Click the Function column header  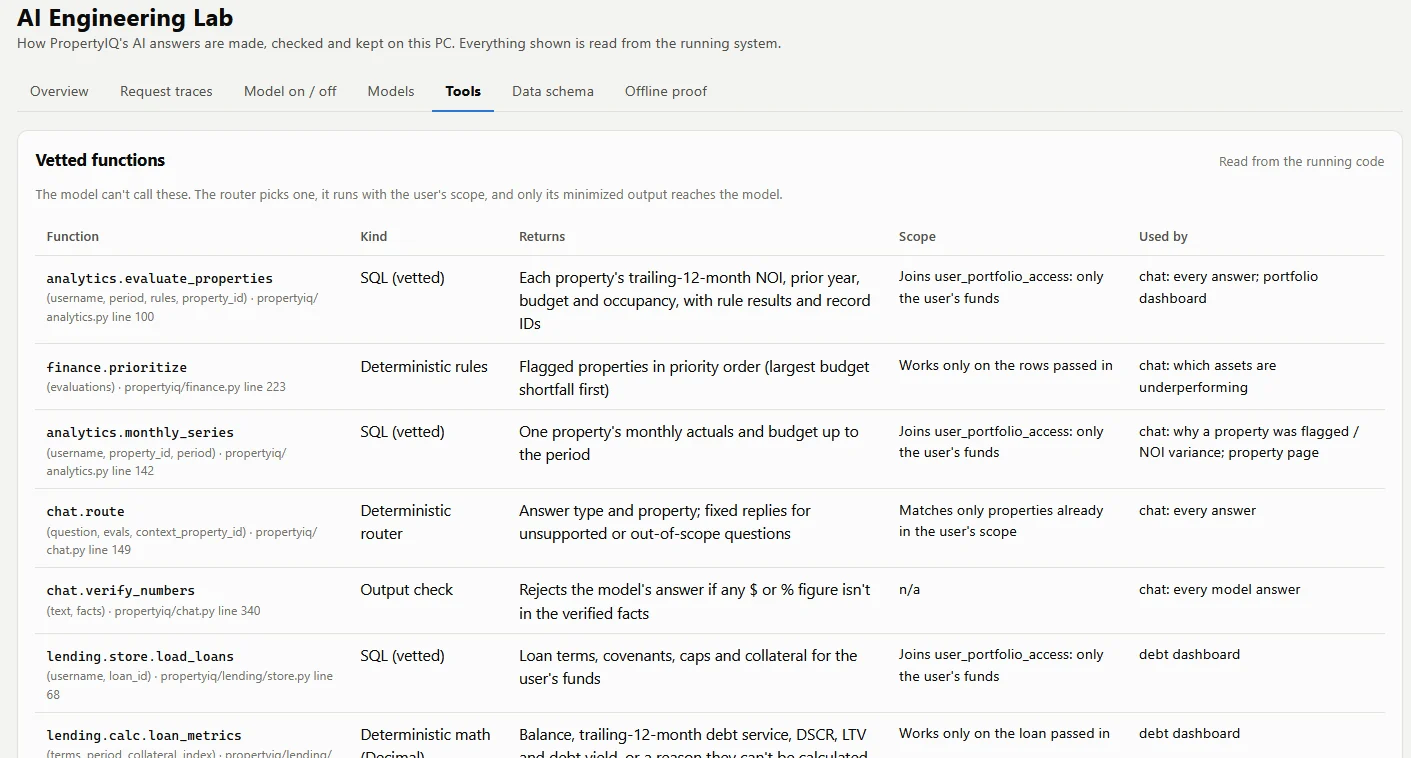73,237
